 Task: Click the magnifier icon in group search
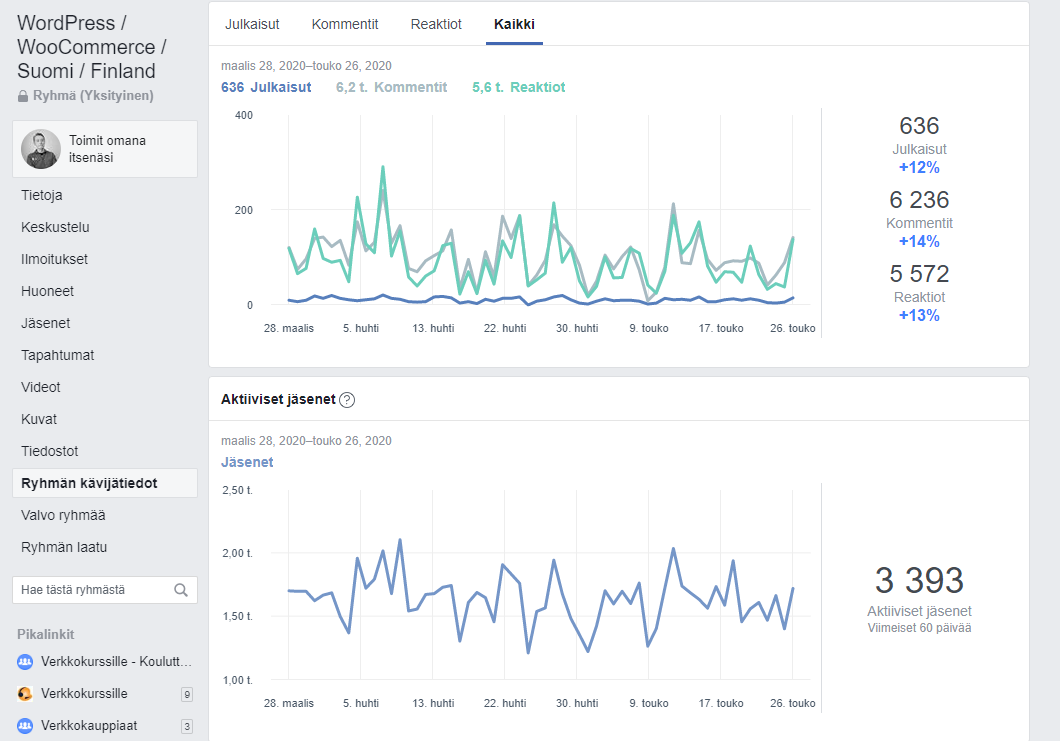181,590
